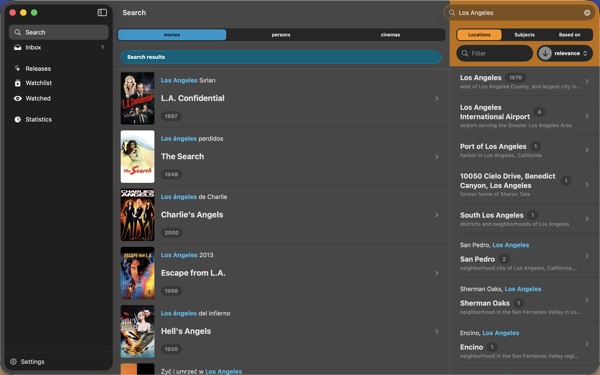Screen dimensions: 600x375
Task: Click the 2000 year badge
Action: (171, 233)
